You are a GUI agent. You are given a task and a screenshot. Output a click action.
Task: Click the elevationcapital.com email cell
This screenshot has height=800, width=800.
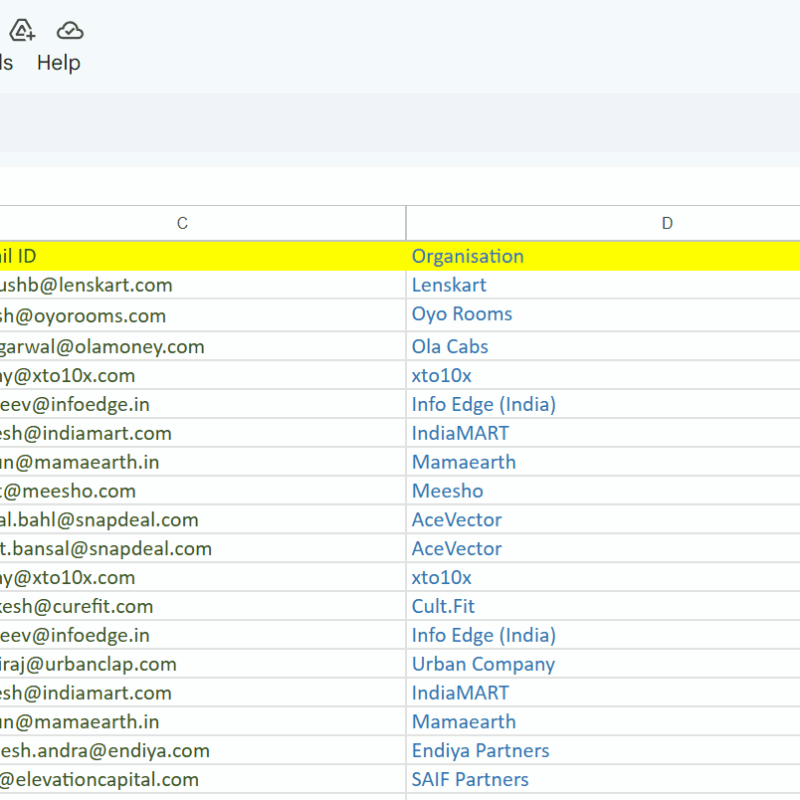pos(203,779)
